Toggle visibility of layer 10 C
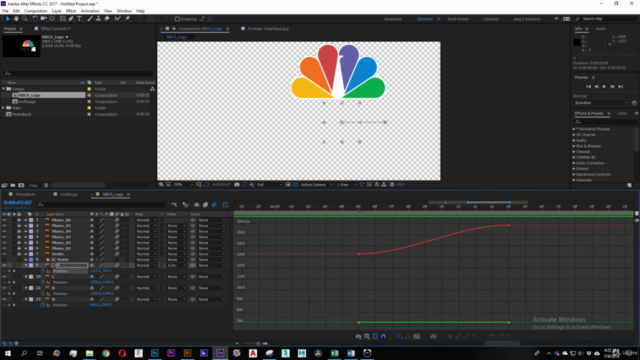640x360 pixels. point(4,277)
